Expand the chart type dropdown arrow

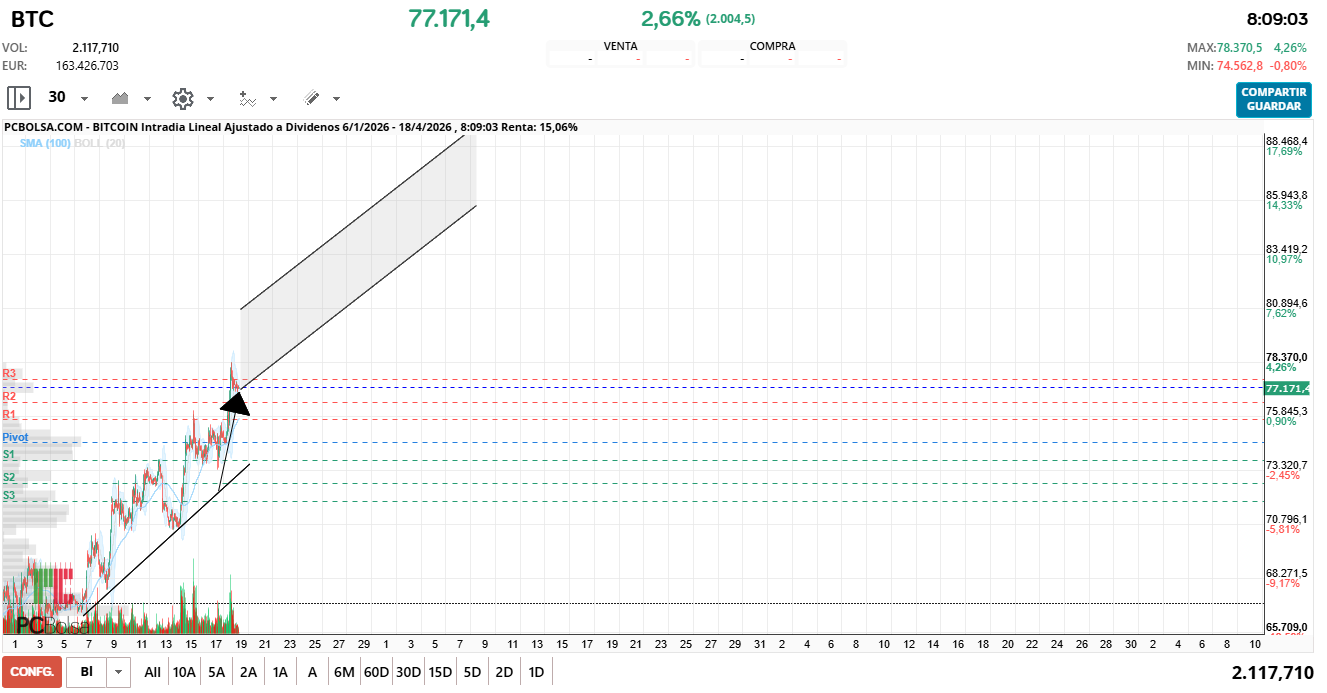pyautogui.click(x=146, y=98)
